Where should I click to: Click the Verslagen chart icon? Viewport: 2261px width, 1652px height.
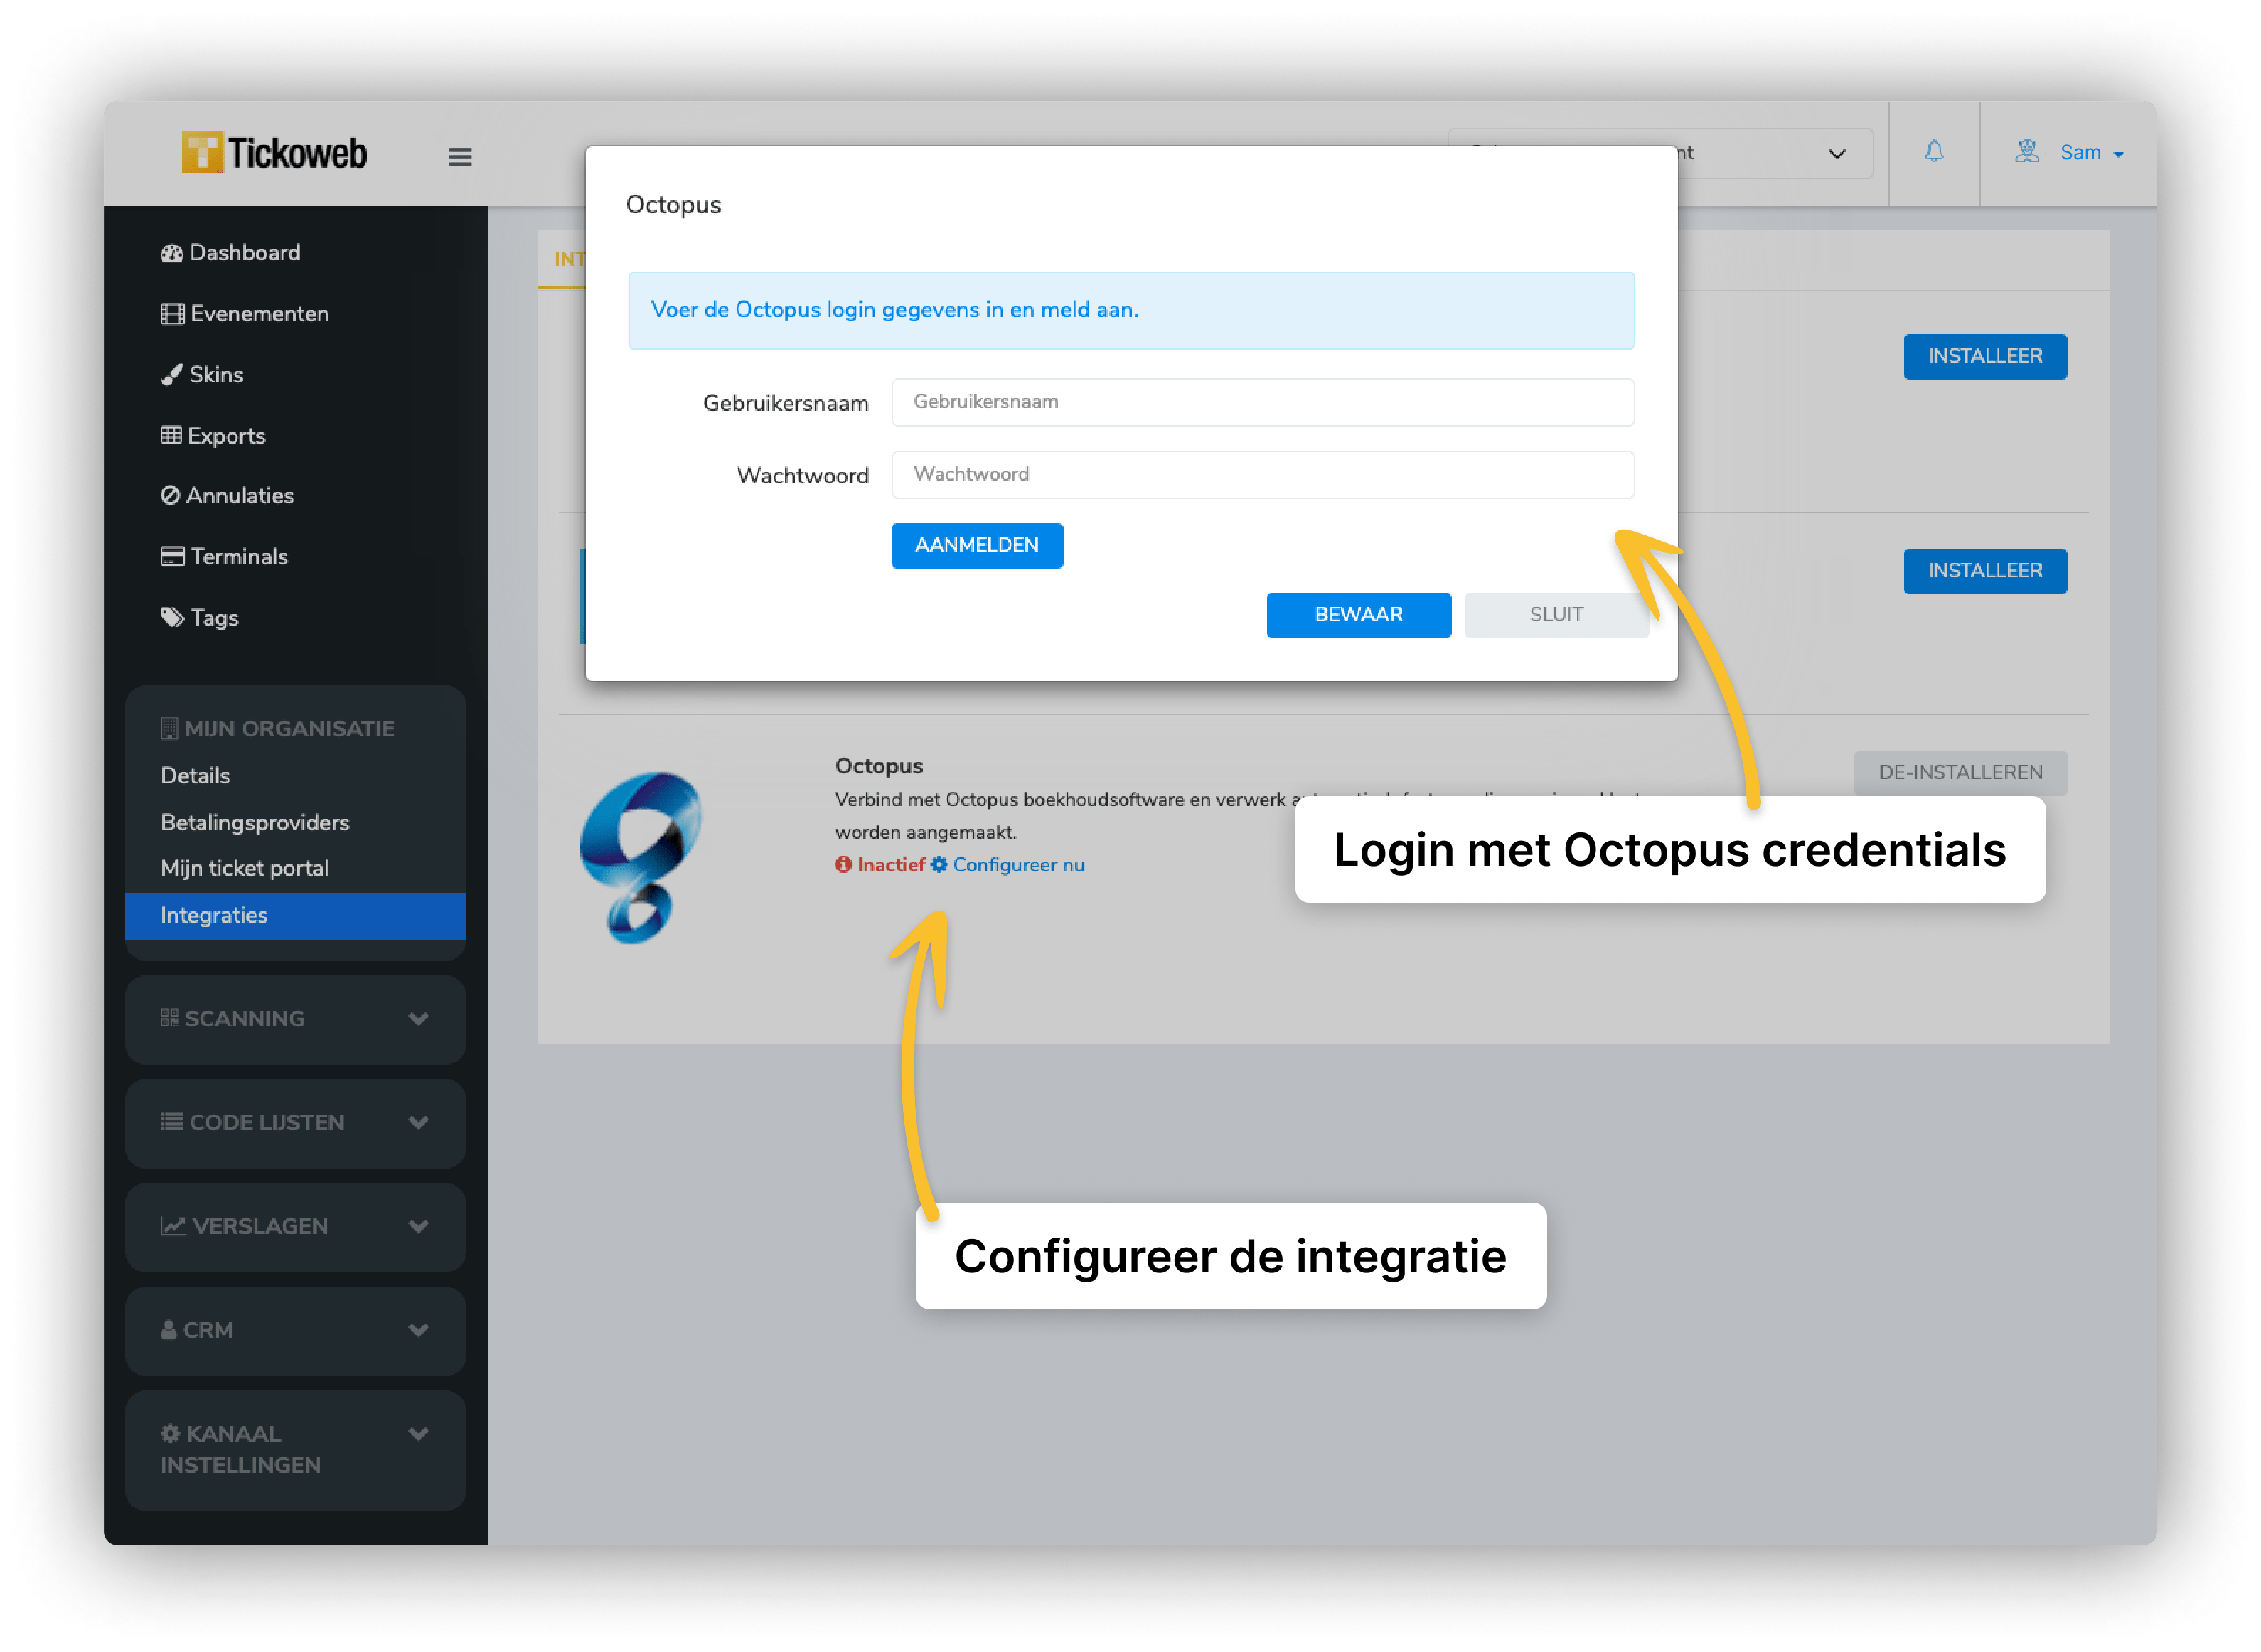(x=173, y=1226)
